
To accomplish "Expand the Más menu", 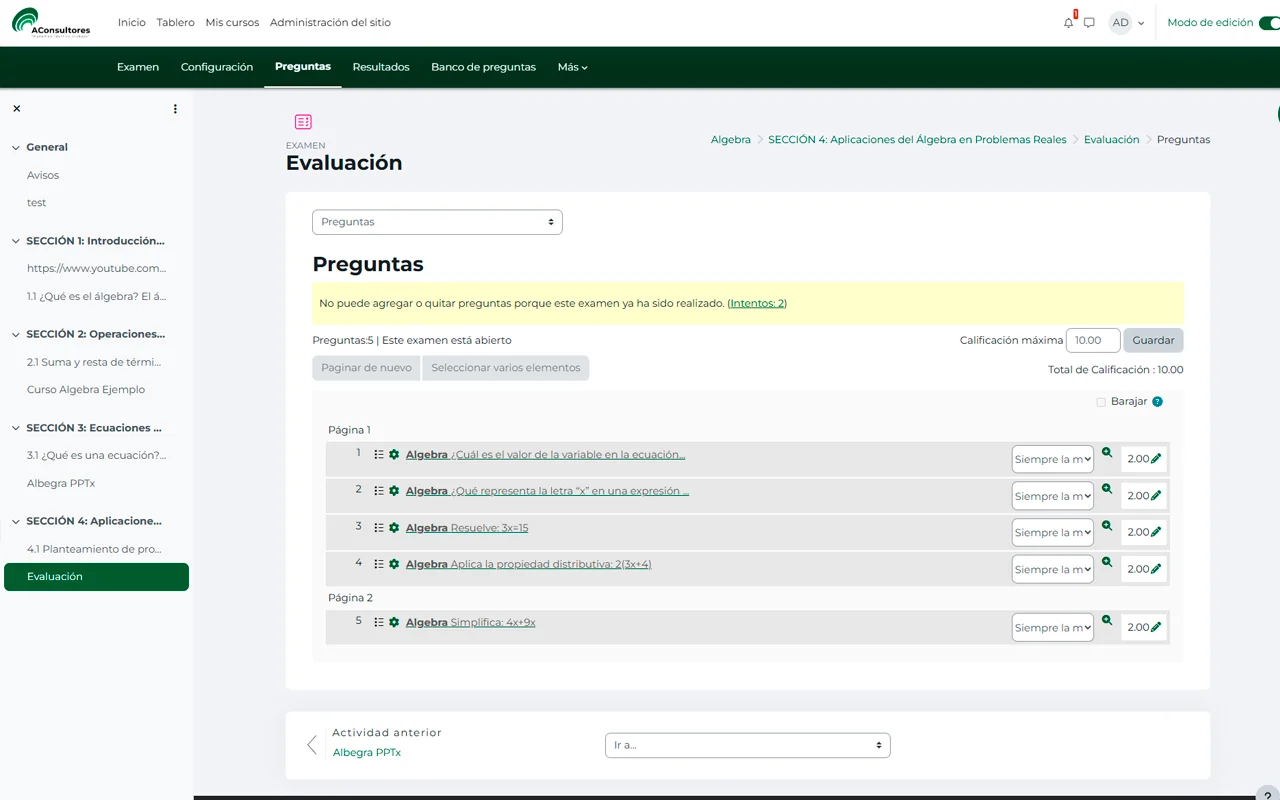I will pyautogui.click(x=572, y=67).
